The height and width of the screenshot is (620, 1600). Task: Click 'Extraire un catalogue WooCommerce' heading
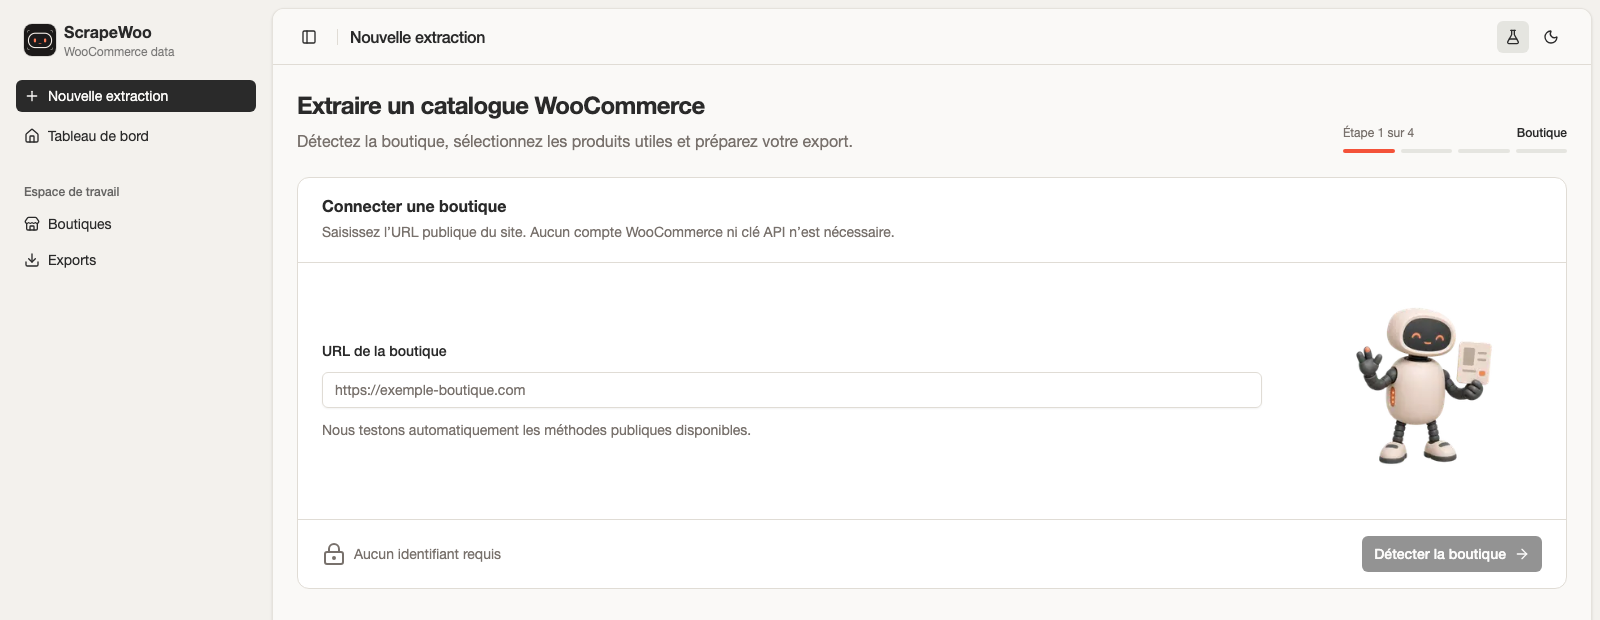tap(501, 106)
